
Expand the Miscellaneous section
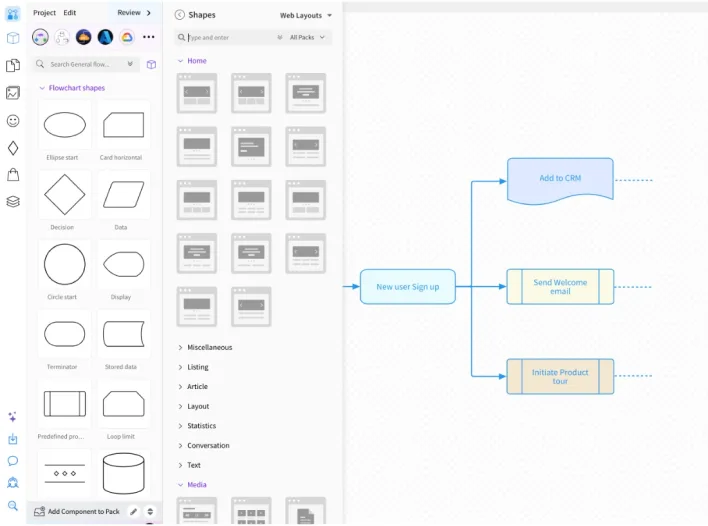[205, 347]
